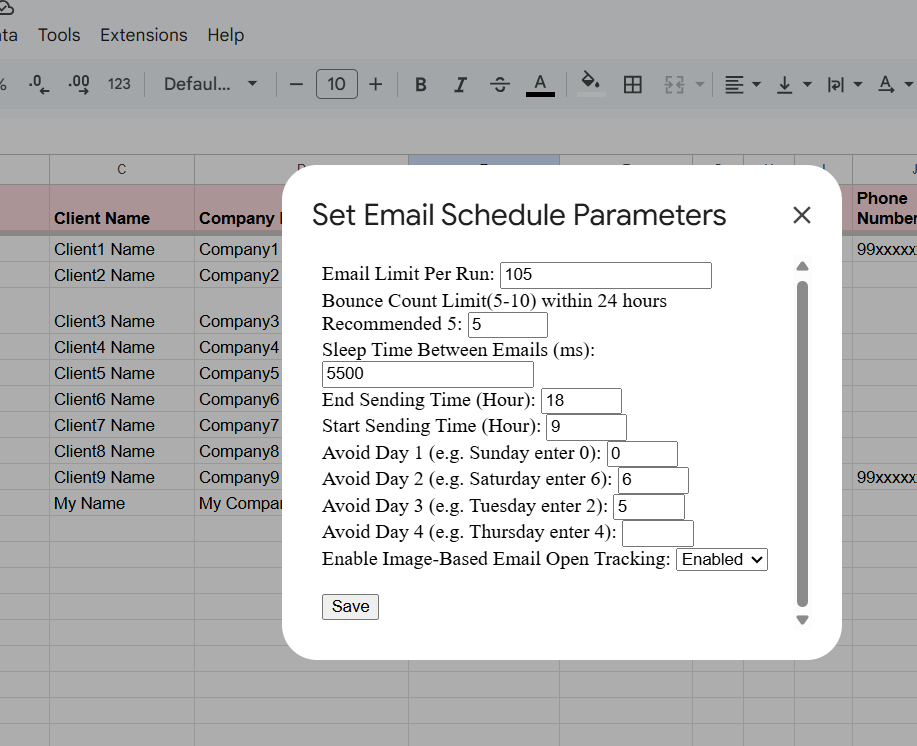The width and height of the screenshot is (917, 746).
Task: Click the Avoid Day 3 field
Action: [649, 506]
